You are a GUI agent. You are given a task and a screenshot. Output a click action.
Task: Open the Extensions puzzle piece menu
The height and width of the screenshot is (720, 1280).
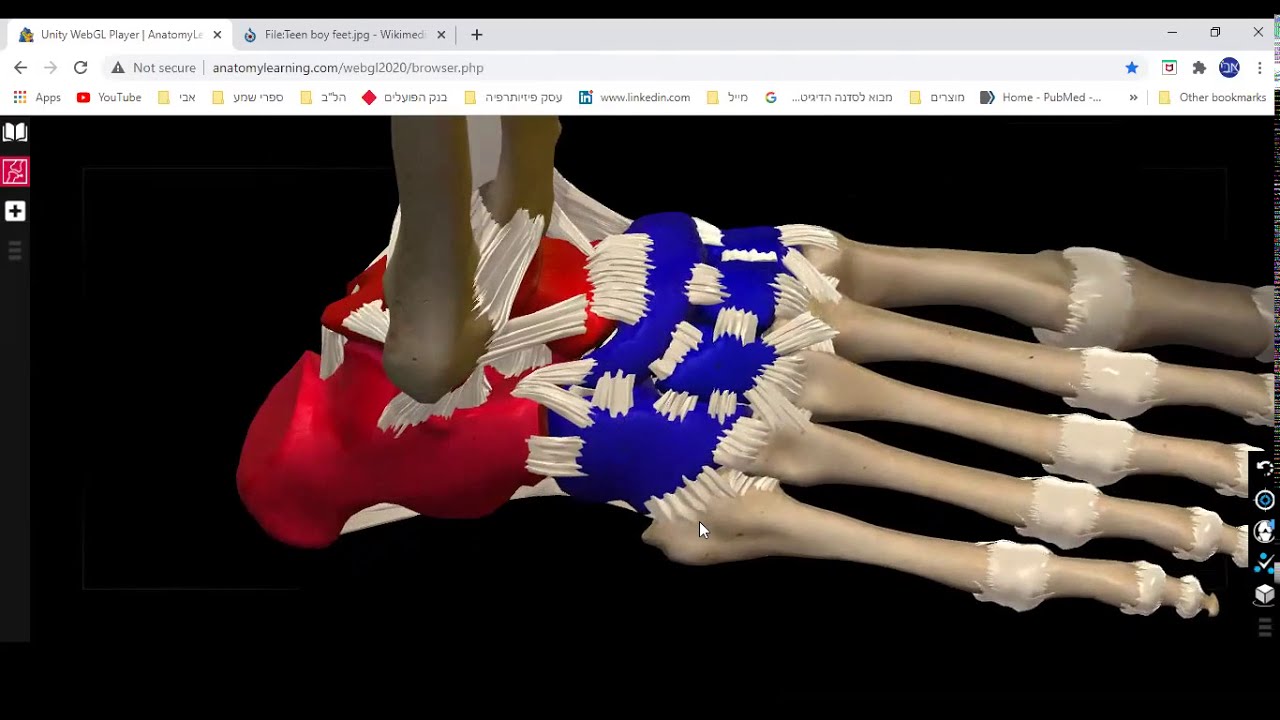tap(1199, 68)
